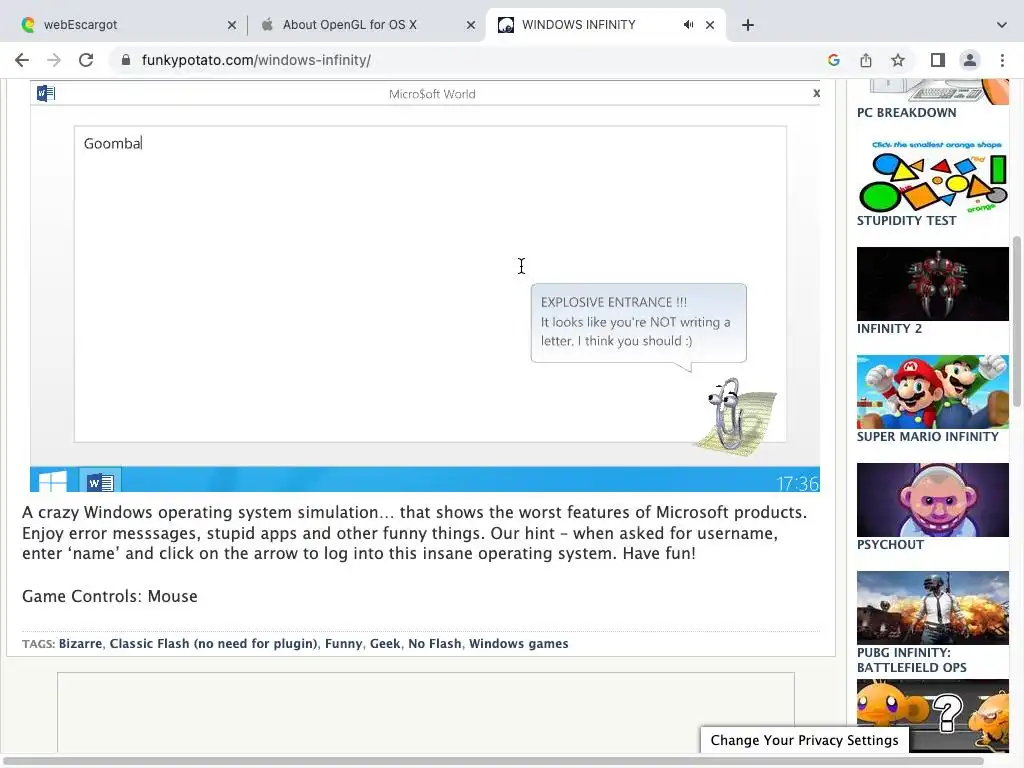This screenshot has width=1024, height=768.
Task: Close the Micro$oft World window
Action: [x=816, y=93]
